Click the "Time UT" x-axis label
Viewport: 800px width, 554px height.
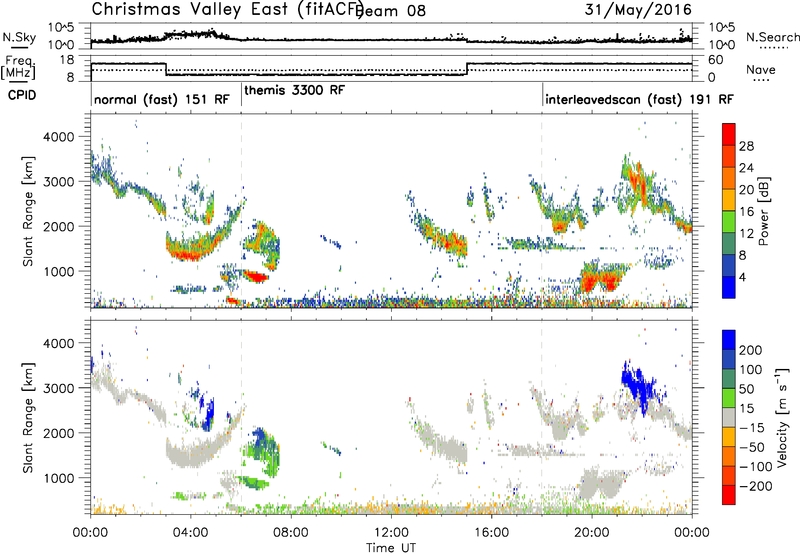point(391,548)
